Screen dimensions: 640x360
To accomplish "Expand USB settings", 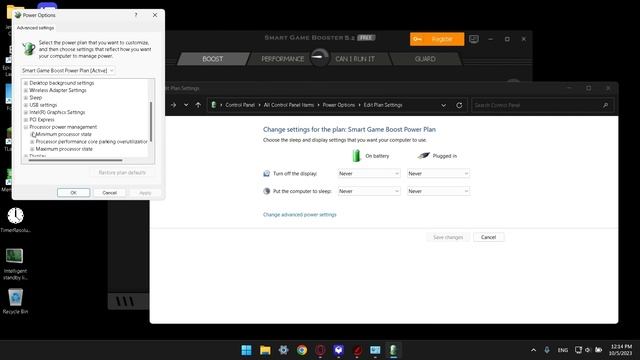I will 26,105.
